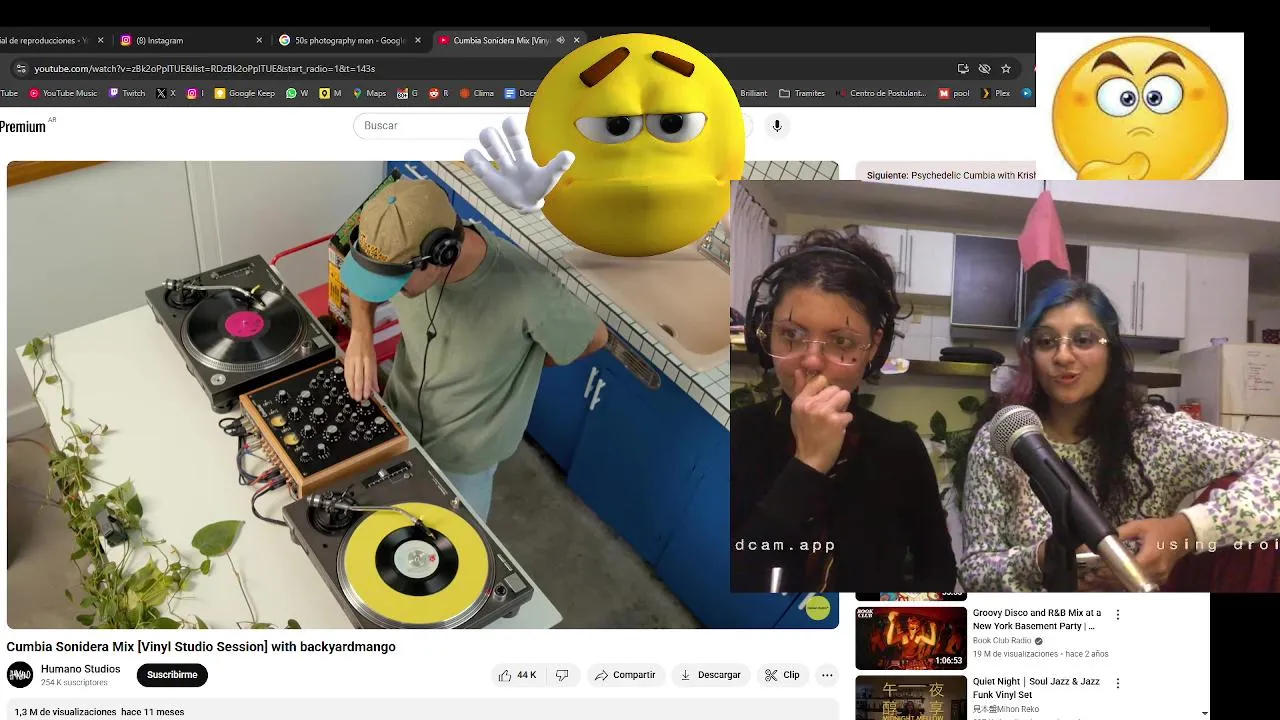
Task: Click Compartir share button
Action: pos(625,675)
